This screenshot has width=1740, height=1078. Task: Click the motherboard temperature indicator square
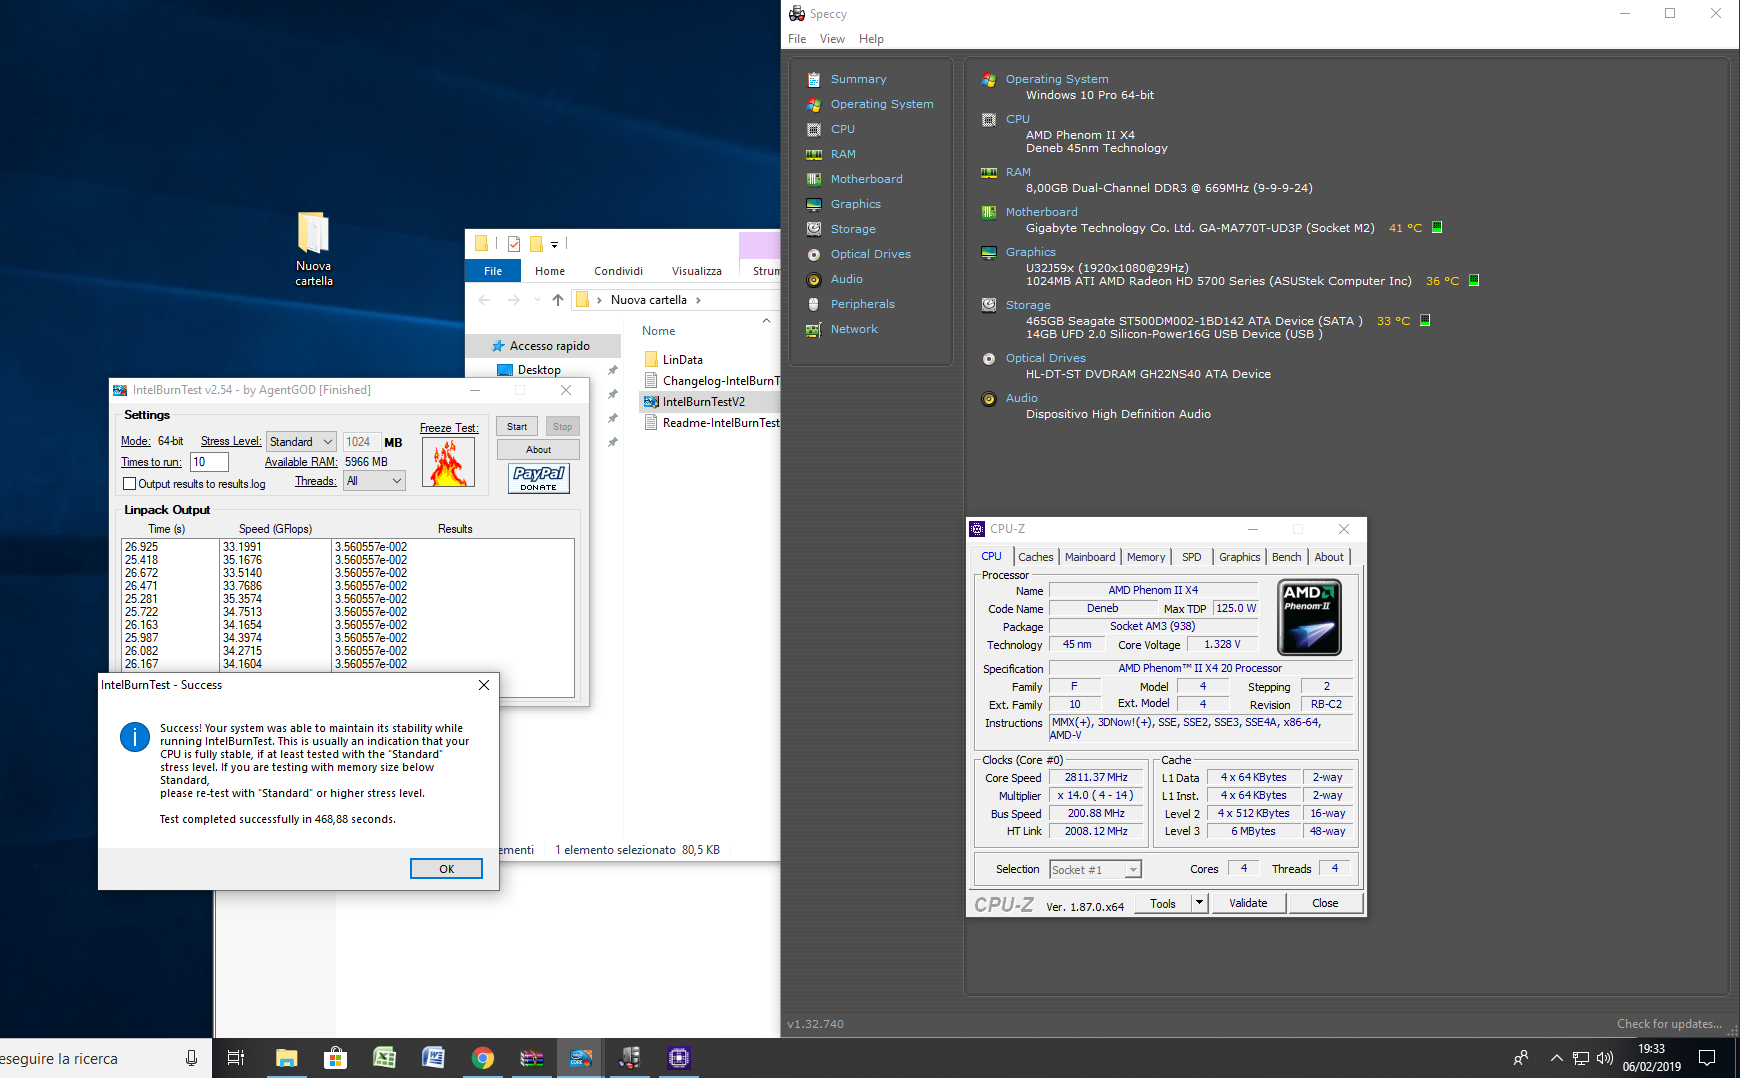coord(1437,227)
